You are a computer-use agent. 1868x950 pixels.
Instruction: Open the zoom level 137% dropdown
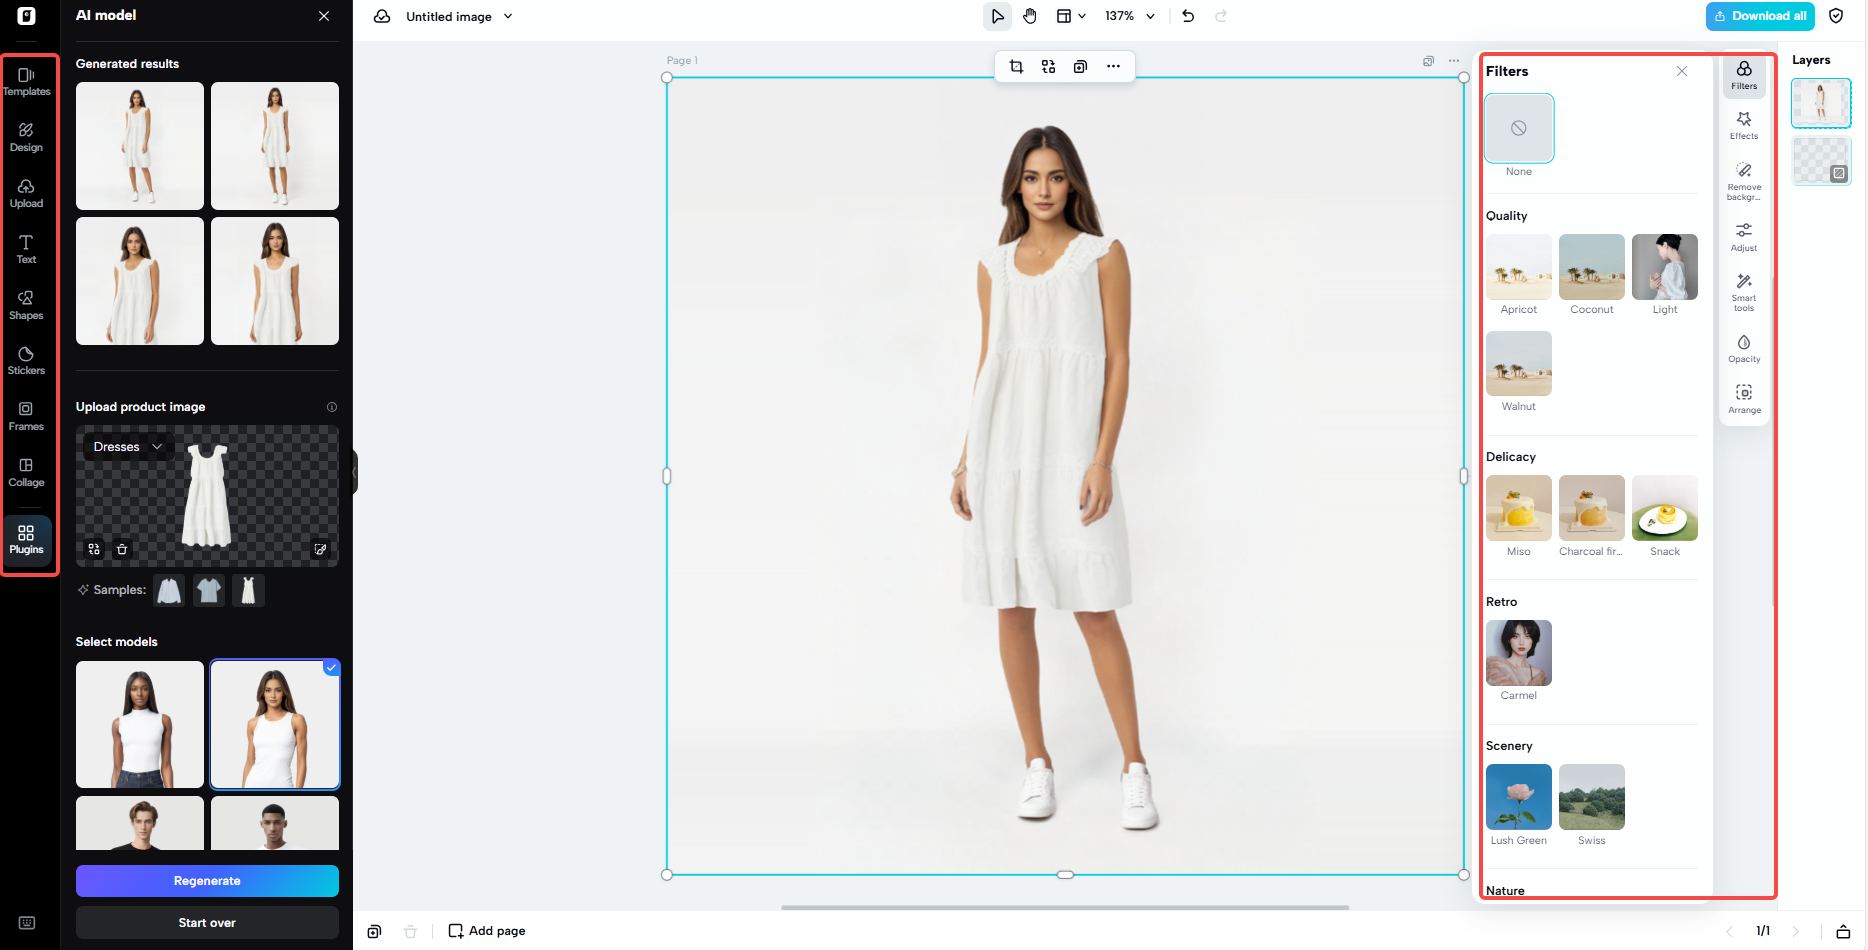coord(1130,16)
